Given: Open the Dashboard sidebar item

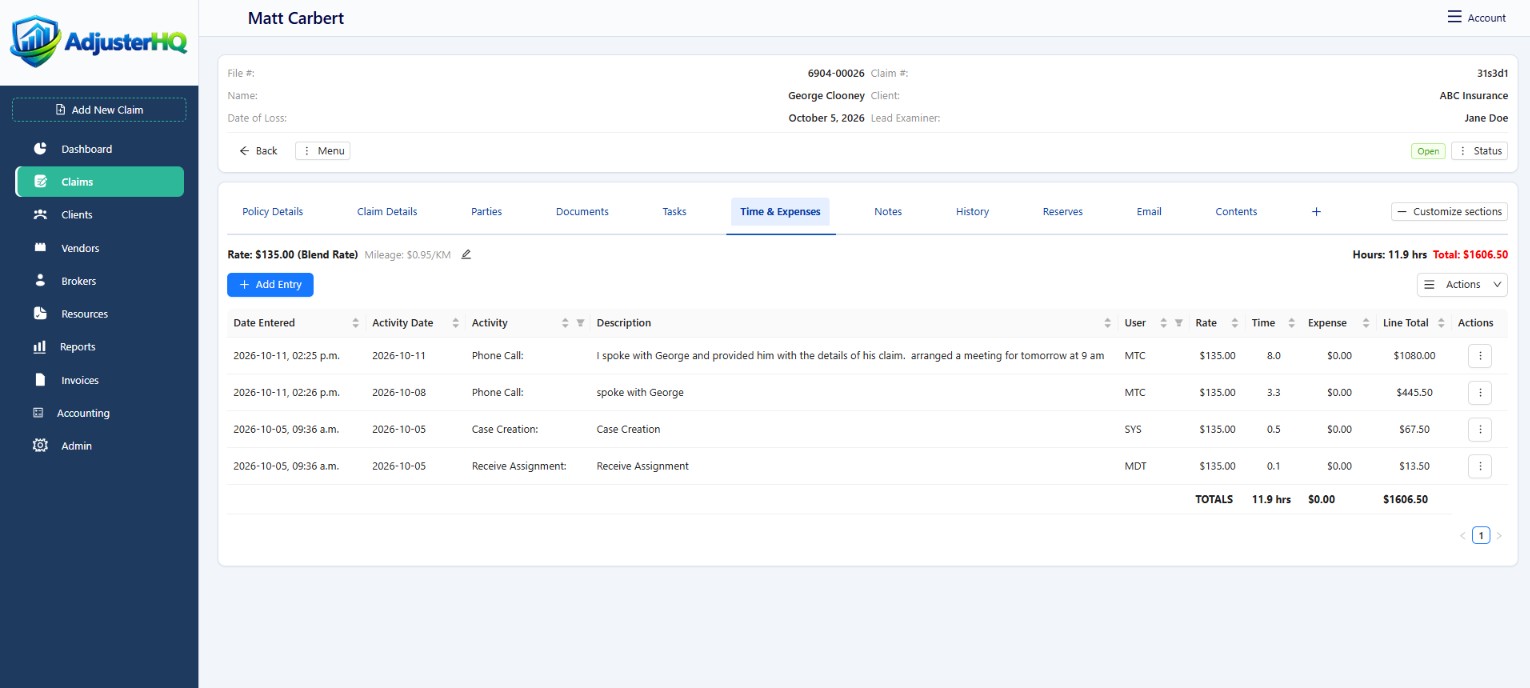Looking at the screenshot, I should tap(86, 149).
